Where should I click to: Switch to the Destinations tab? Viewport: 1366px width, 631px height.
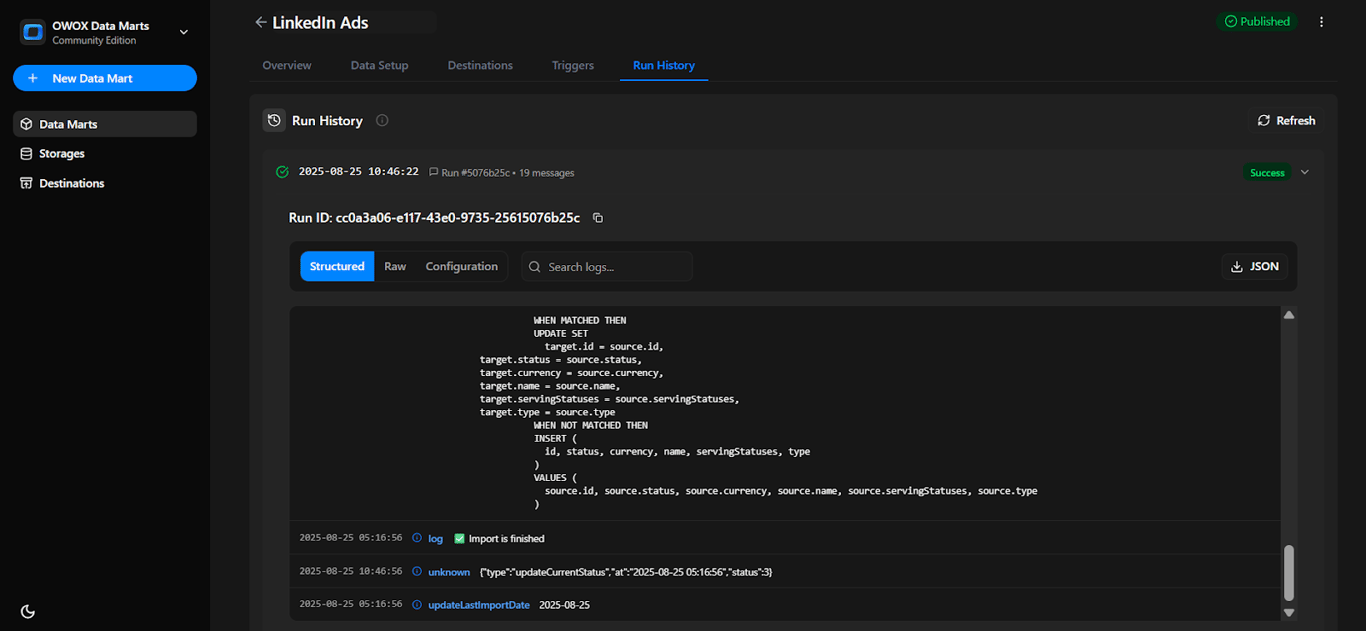[480, 65]
